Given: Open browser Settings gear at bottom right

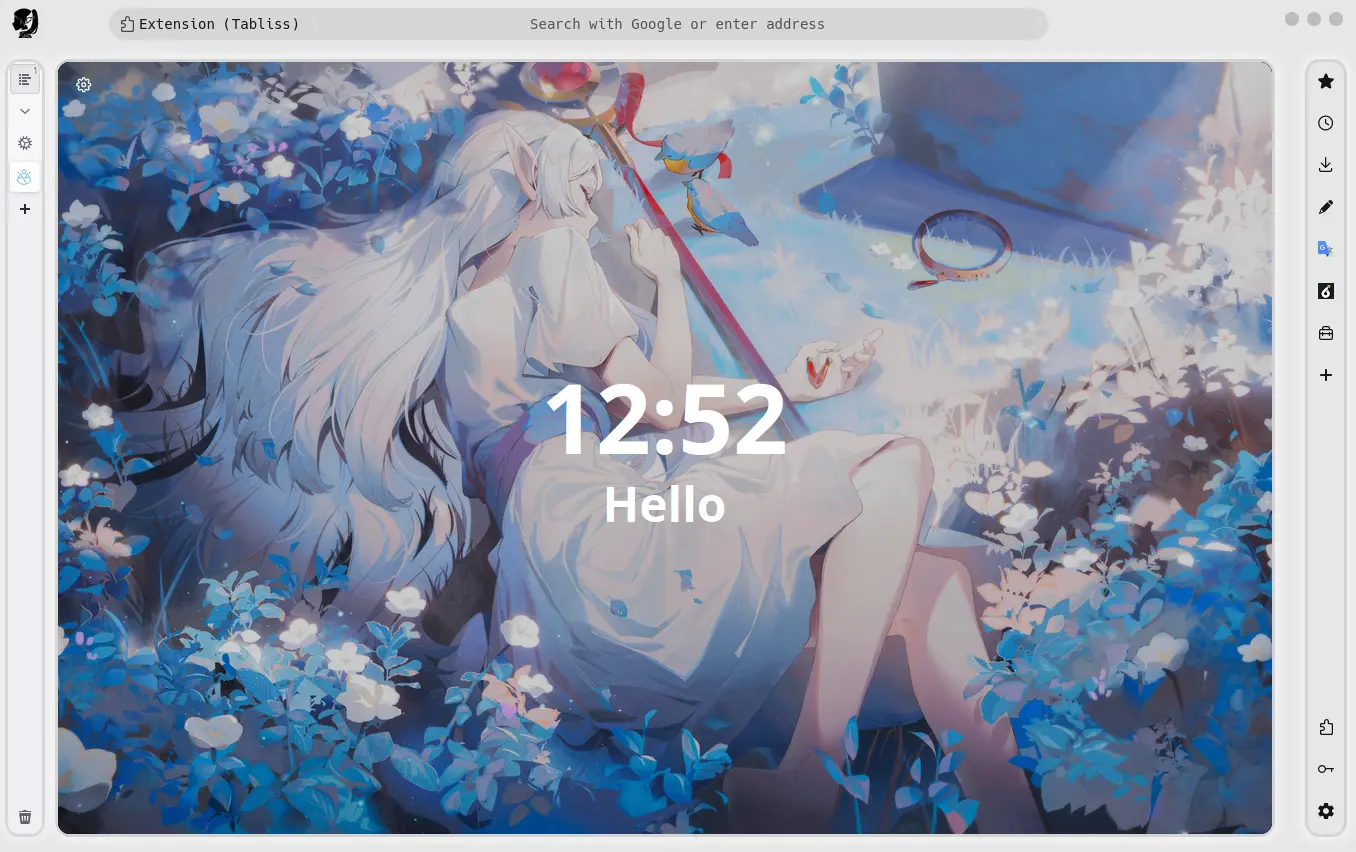Looking at the screenshot, I should point(1325,811).
